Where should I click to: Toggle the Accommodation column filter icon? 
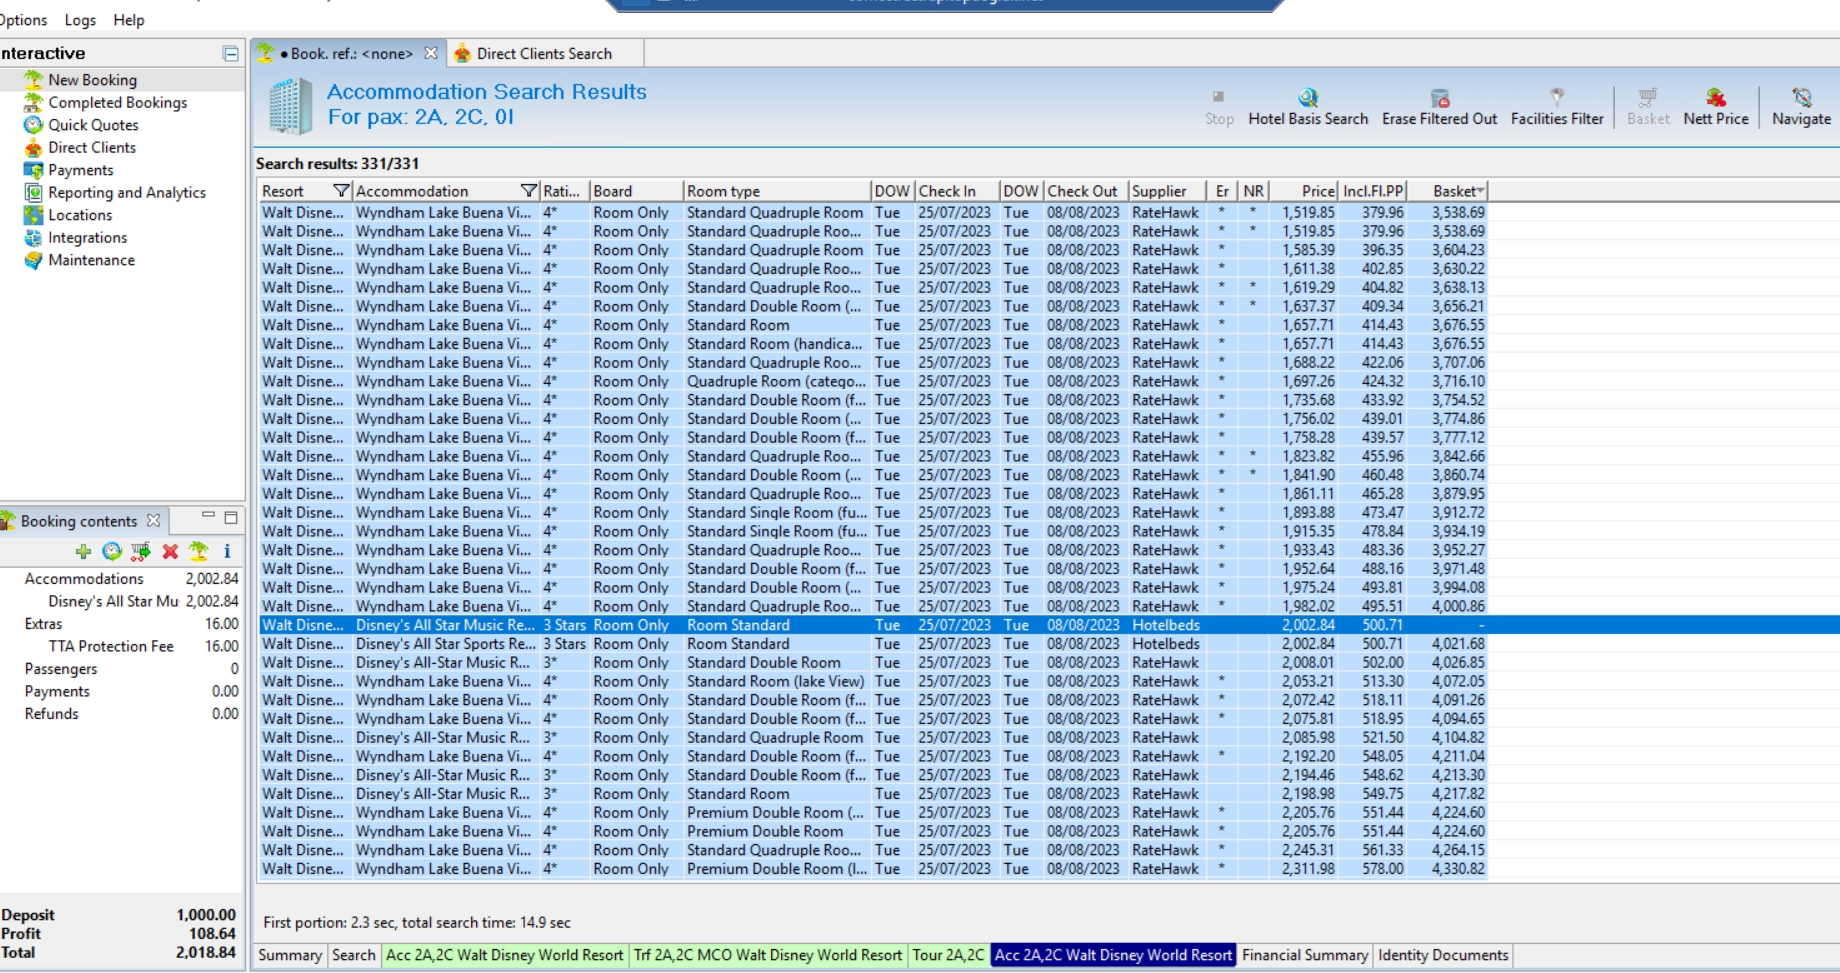[x=529, y=191]
